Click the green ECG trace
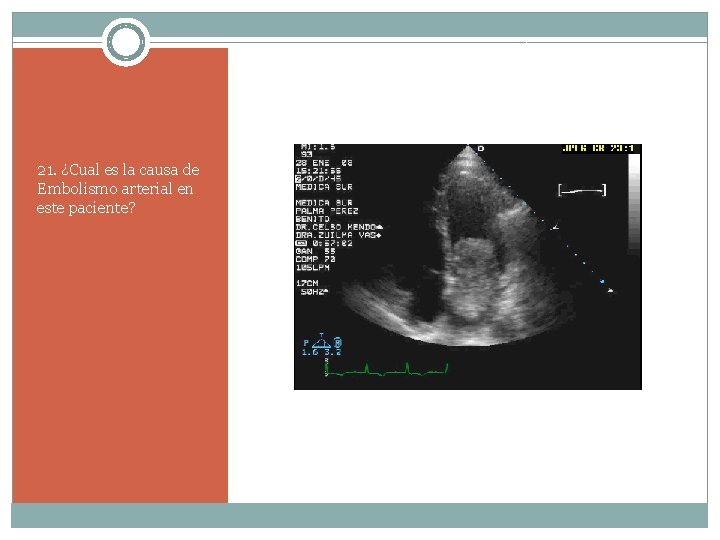This screenshot has height=540, width=720. [386, 370]
